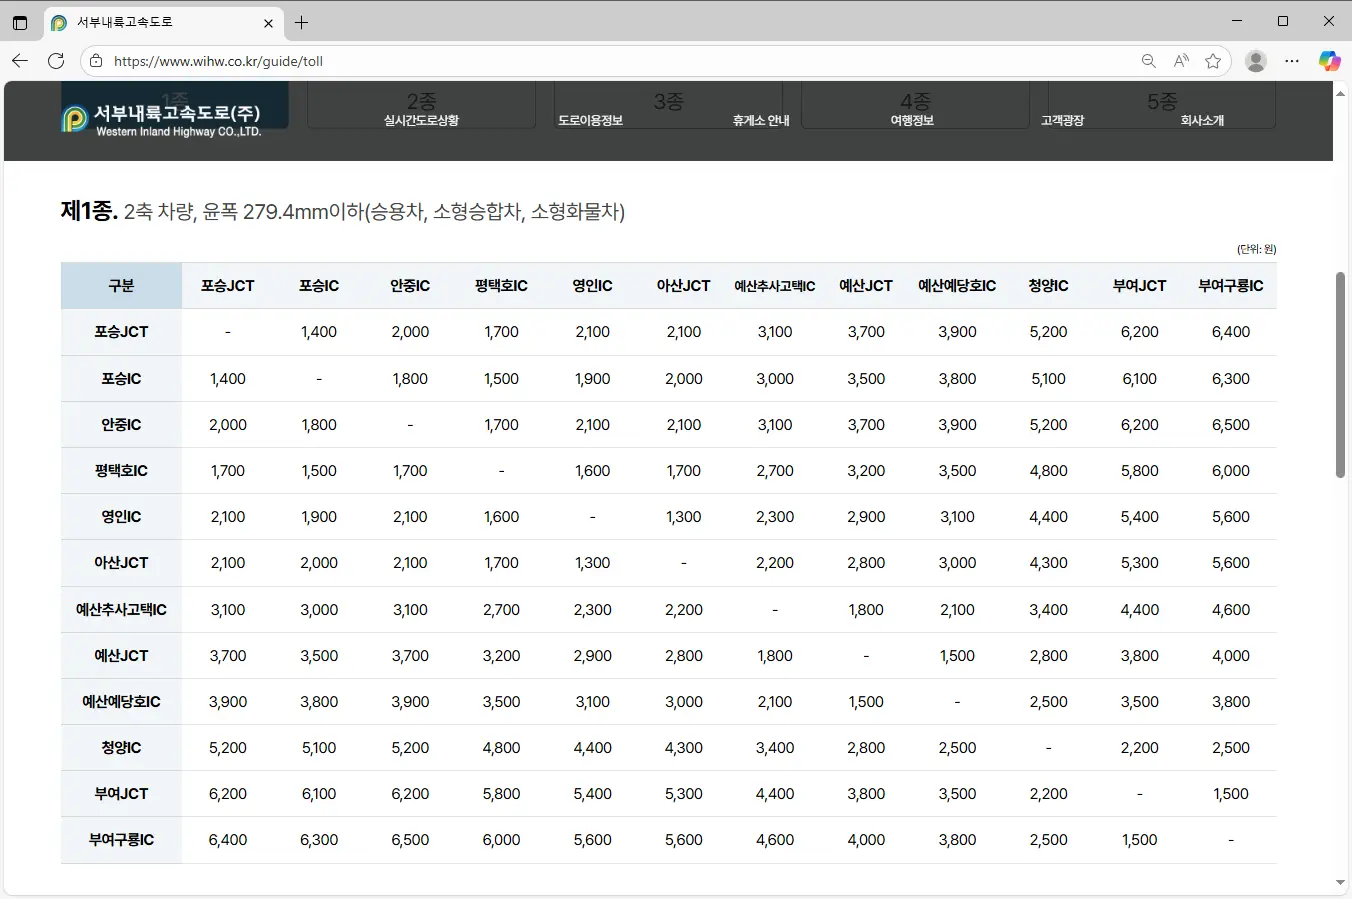Select the 청양IC column header
This screenshot has height=899, width=1352.
coord(1048,286)
